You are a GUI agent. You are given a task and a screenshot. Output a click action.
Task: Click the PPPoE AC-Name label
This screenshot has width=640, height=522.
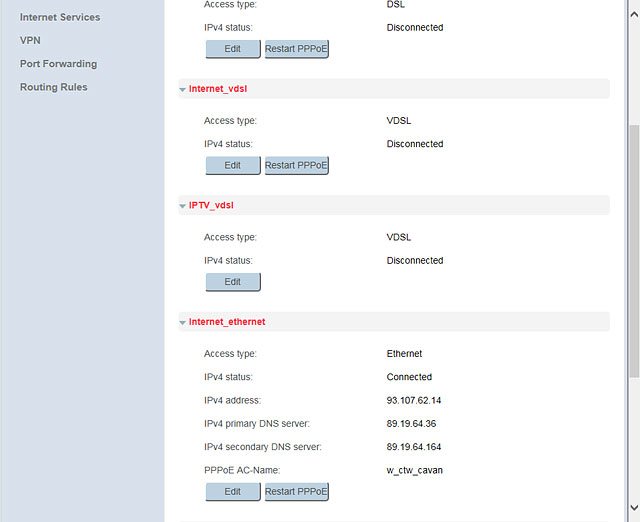click(x=242, y=470)
